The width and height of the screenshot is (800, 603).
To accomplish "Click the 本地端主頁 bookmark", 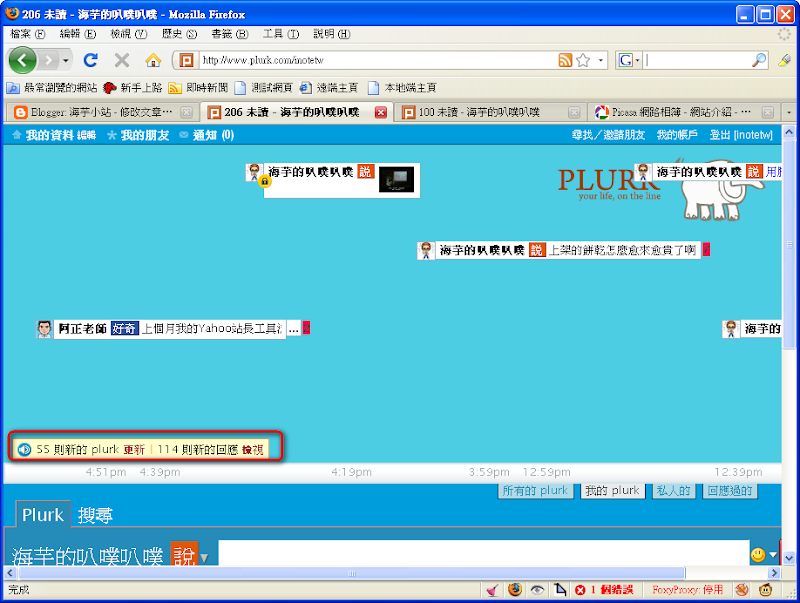I will [x=402, y=88].
